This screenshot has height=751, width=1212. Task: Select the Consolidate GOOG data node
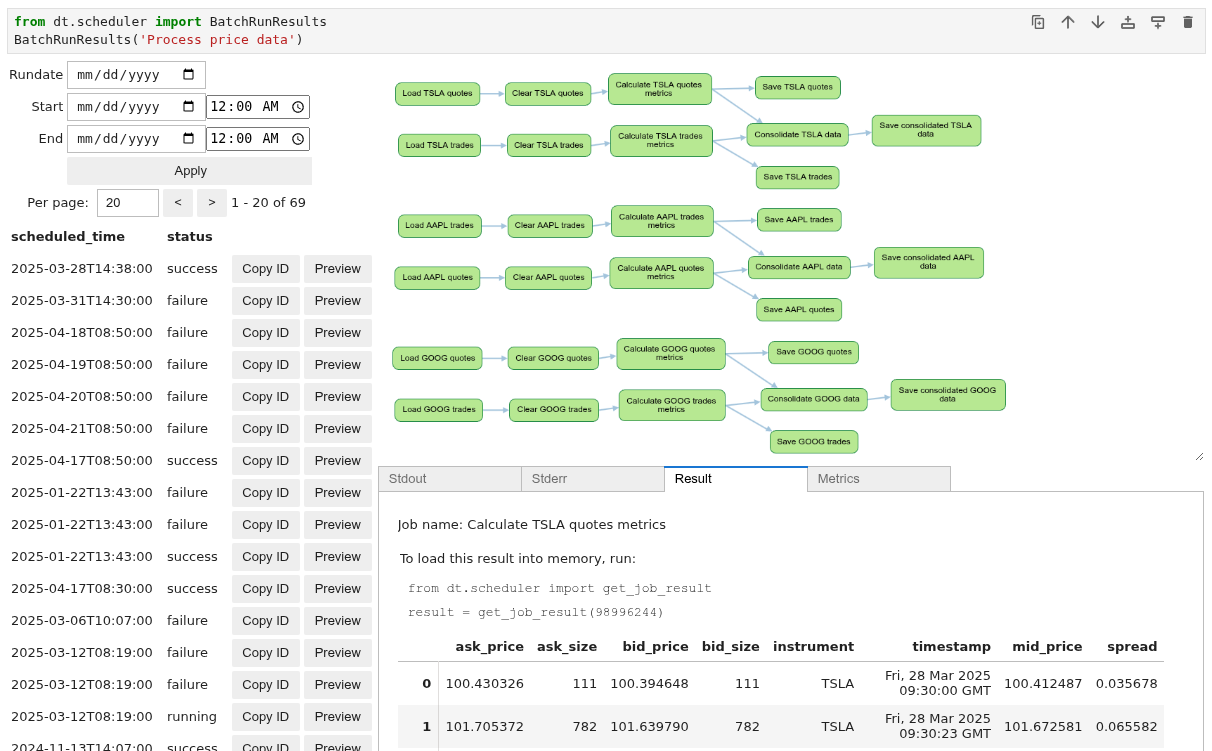[814, 400]
